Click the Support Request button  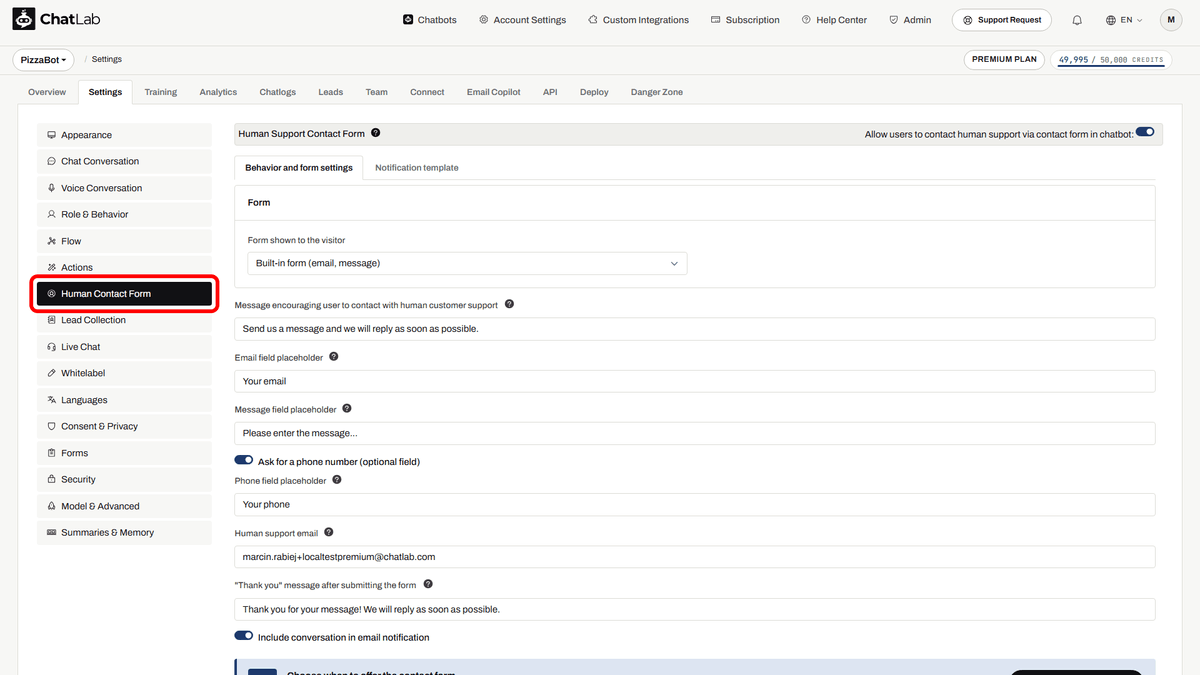(1001, 20)
